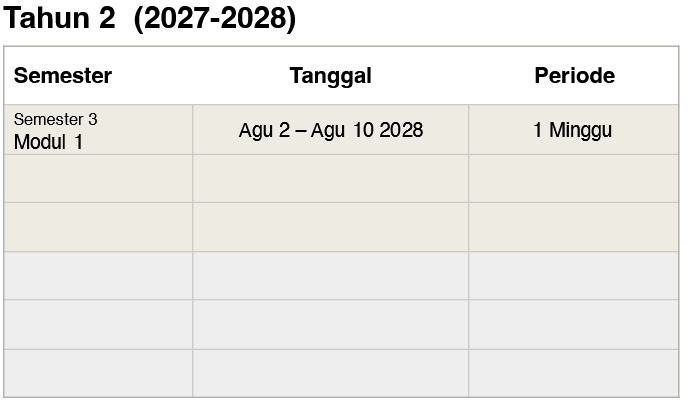Select the third row's empty Tanggal cell

point(330,227)
